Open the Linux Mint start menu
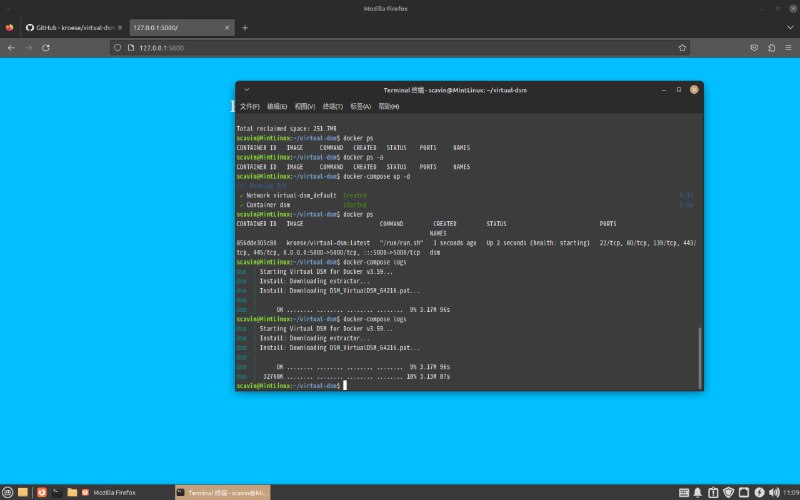The image size is (800, 500). click(x=8, y=492)
